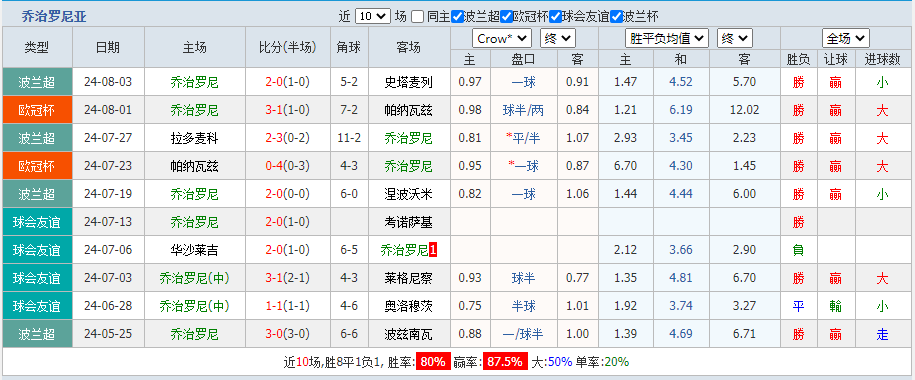Click the 87.5% cover rate badge
This screenshot has height=380, width=915.
pyautogui.click(x=504, y=362)
